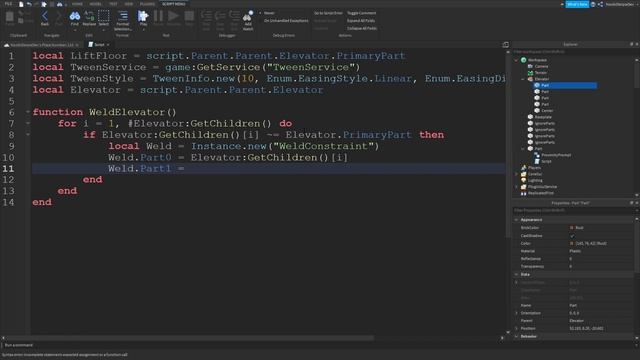Click Expand All Folds
Screen dimensions: 640x360
point(361,21)
